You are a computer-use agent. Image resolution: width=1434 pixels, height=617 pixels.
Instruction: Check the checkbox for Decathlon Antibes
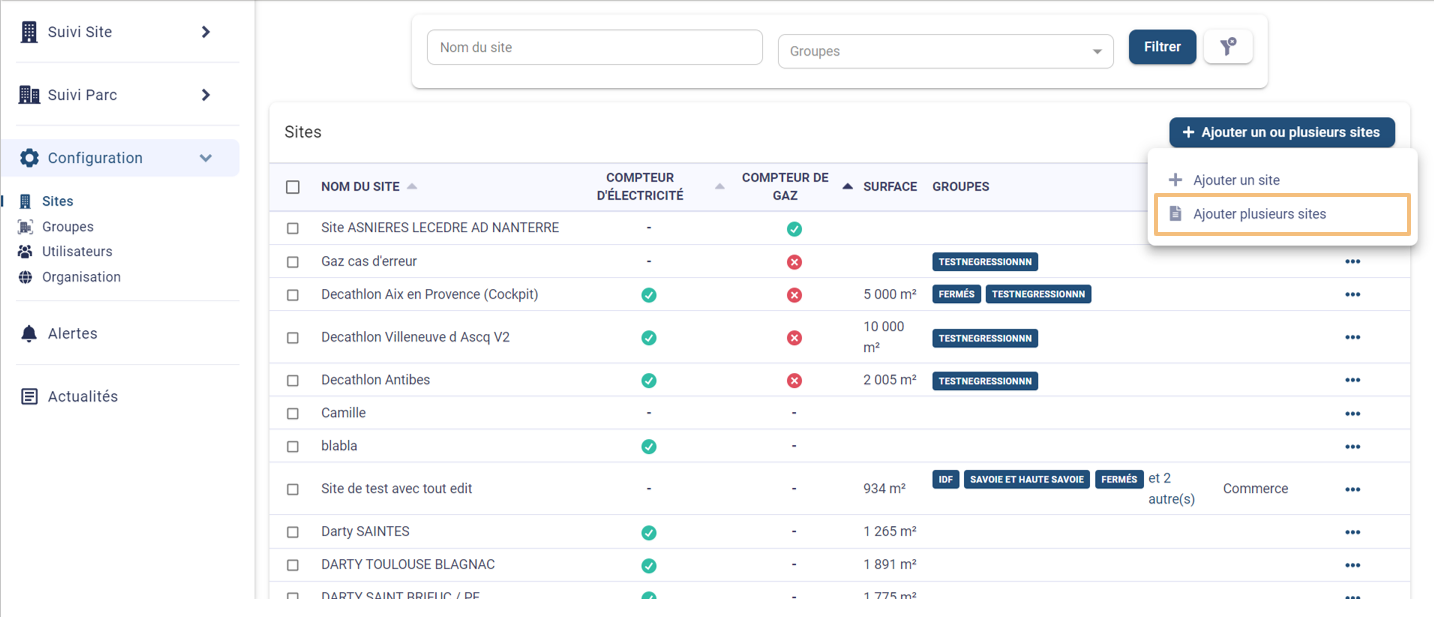[292, 380]
